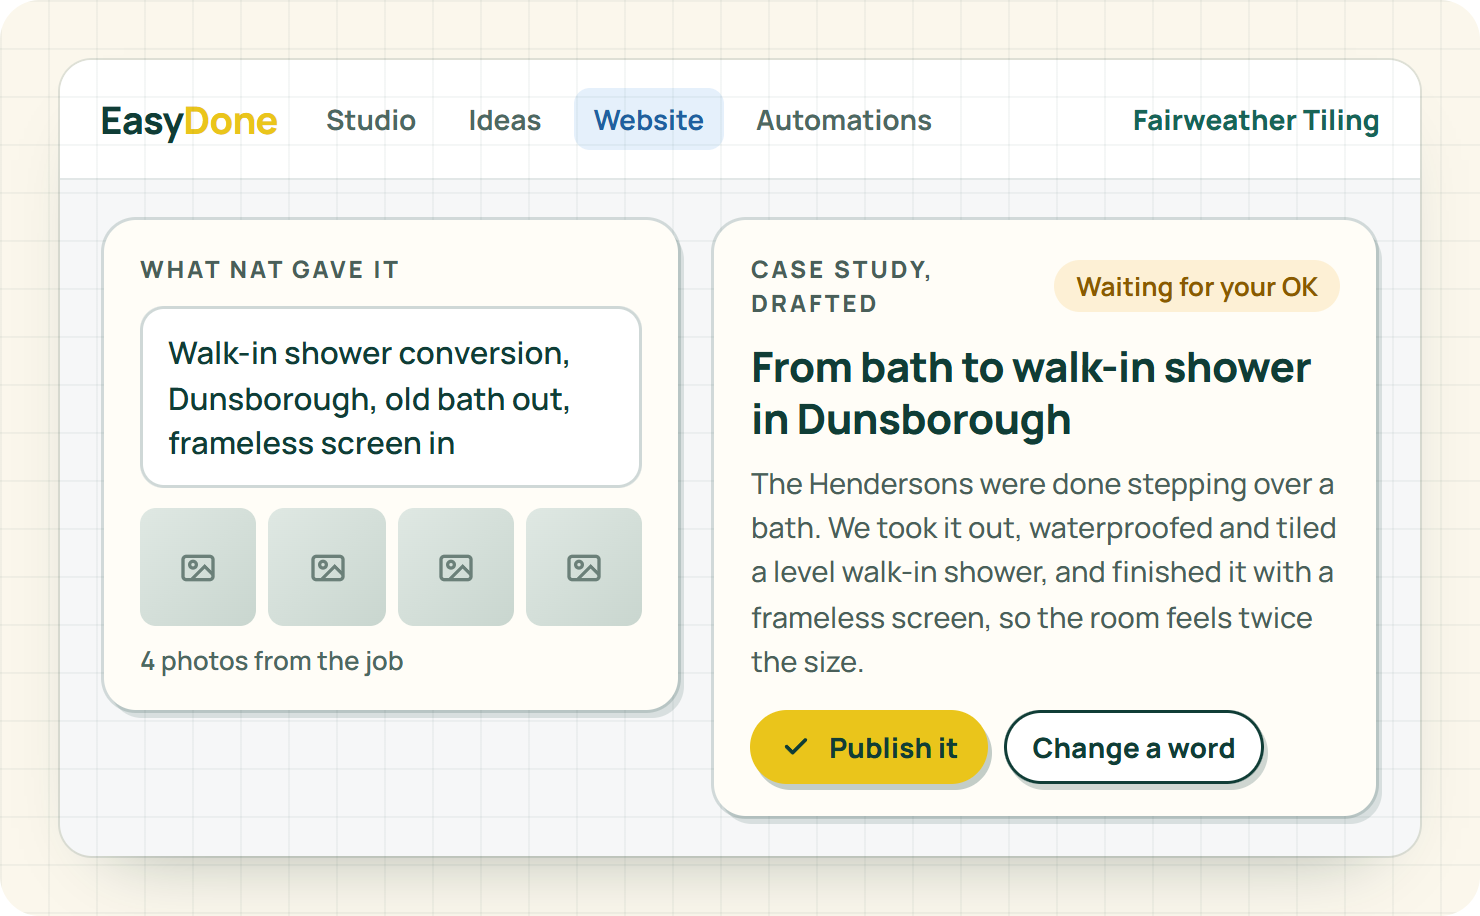Click the EasyDone logo

point(189,121)
